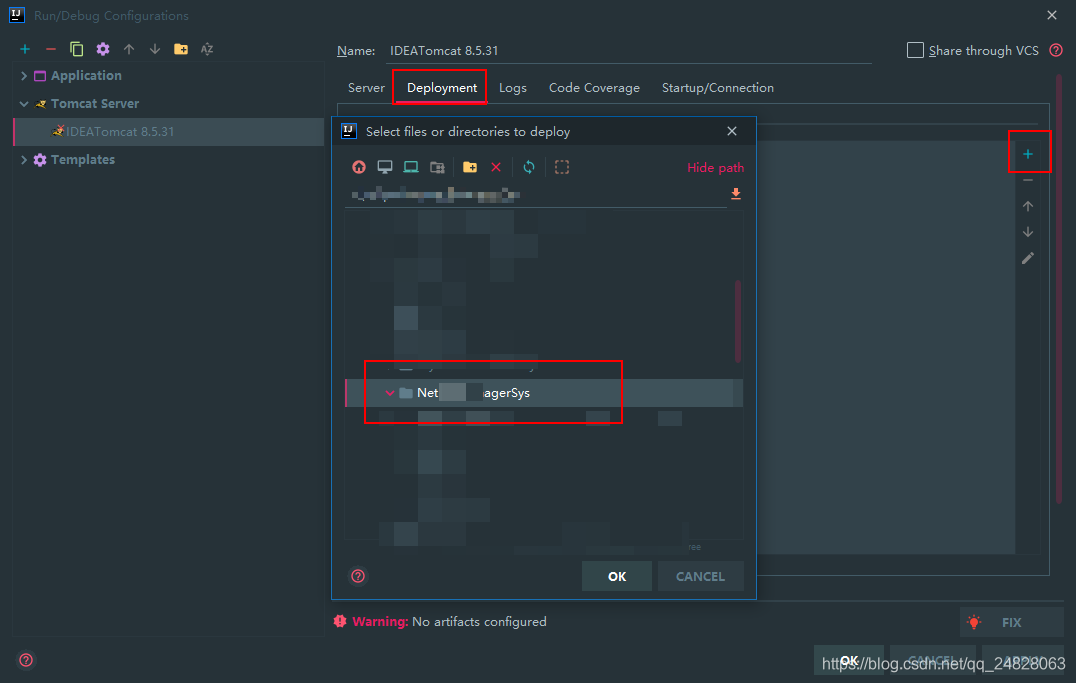The height and width of the screenshot is (683, 1076).
Task: Open help at bottom-left of Run/Debug window
Action: pyautogui.click(x=26, y=660)
